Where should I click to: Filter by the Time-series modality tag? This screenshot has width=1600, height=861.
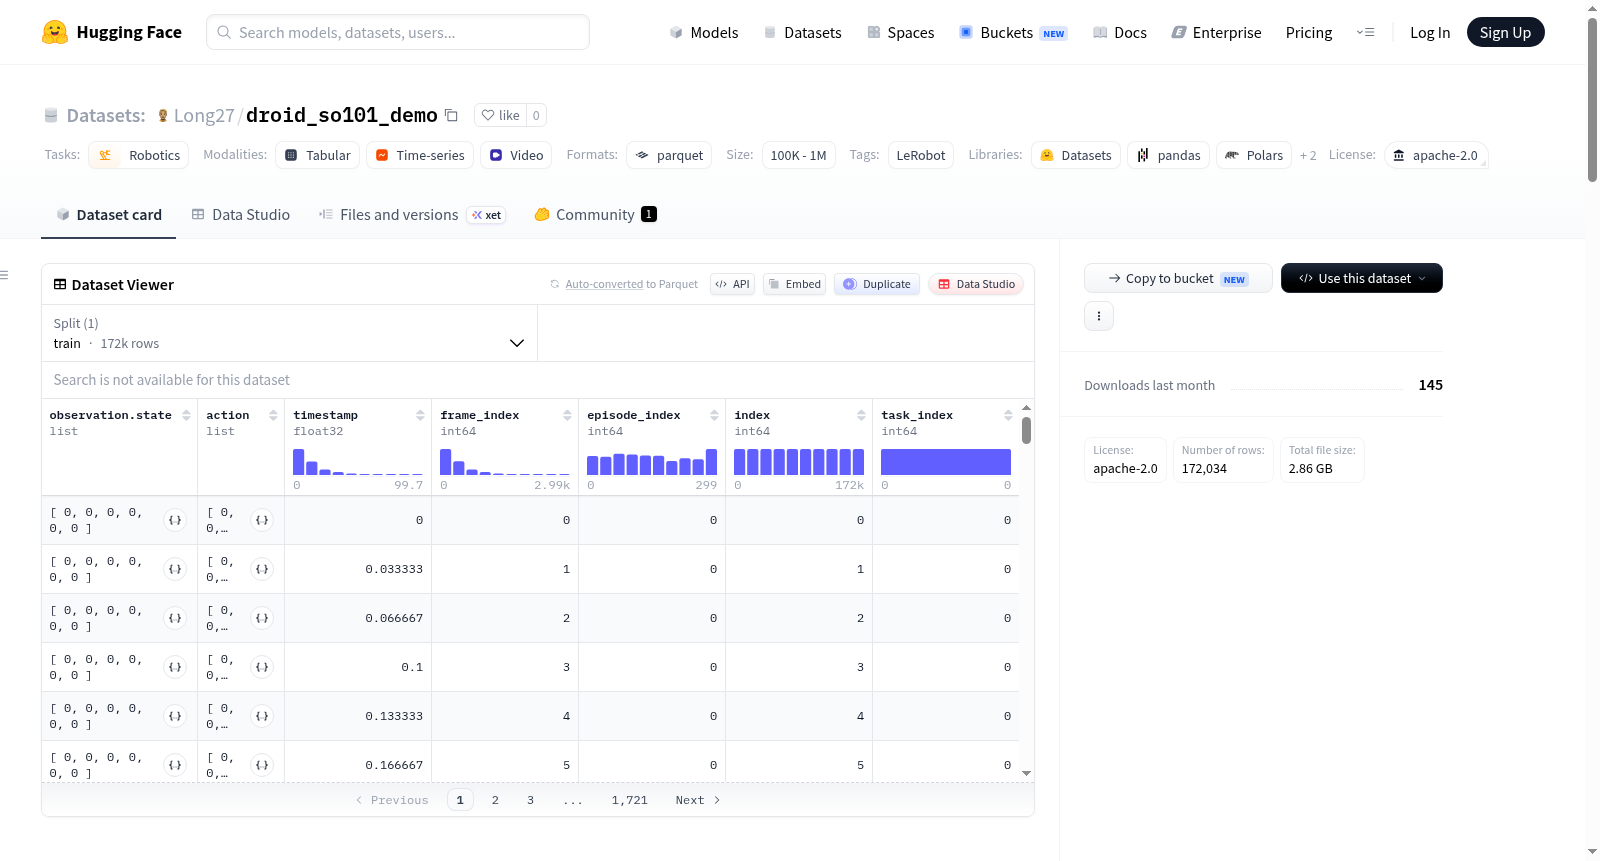tap(420, 155)
